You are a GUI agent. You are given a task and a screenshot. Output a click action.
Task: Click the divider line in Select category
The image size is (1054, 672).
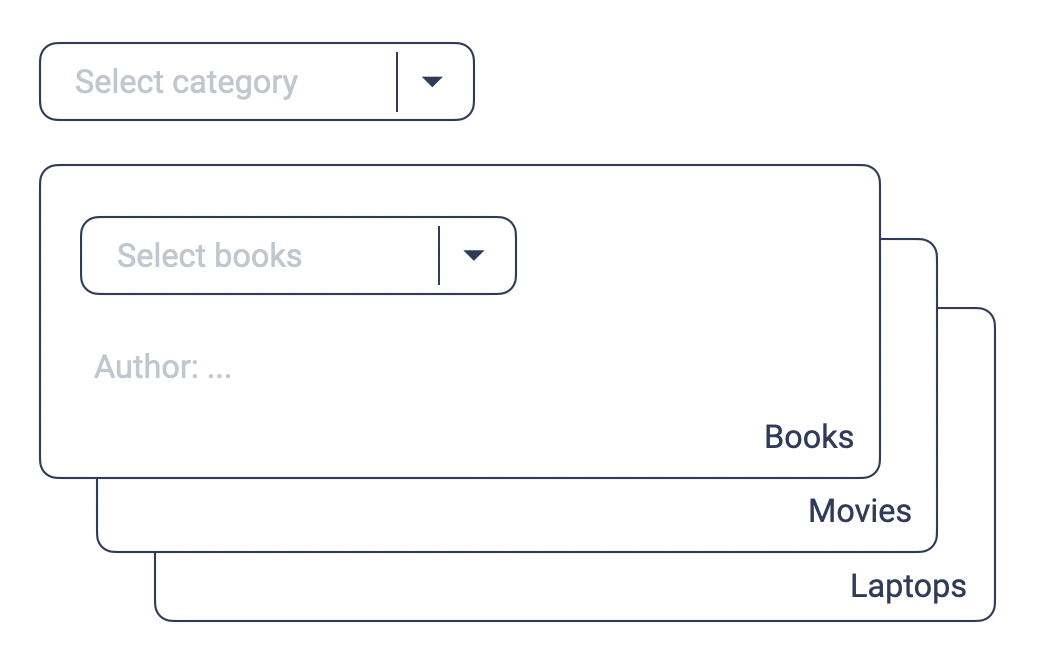pos(397,82)
